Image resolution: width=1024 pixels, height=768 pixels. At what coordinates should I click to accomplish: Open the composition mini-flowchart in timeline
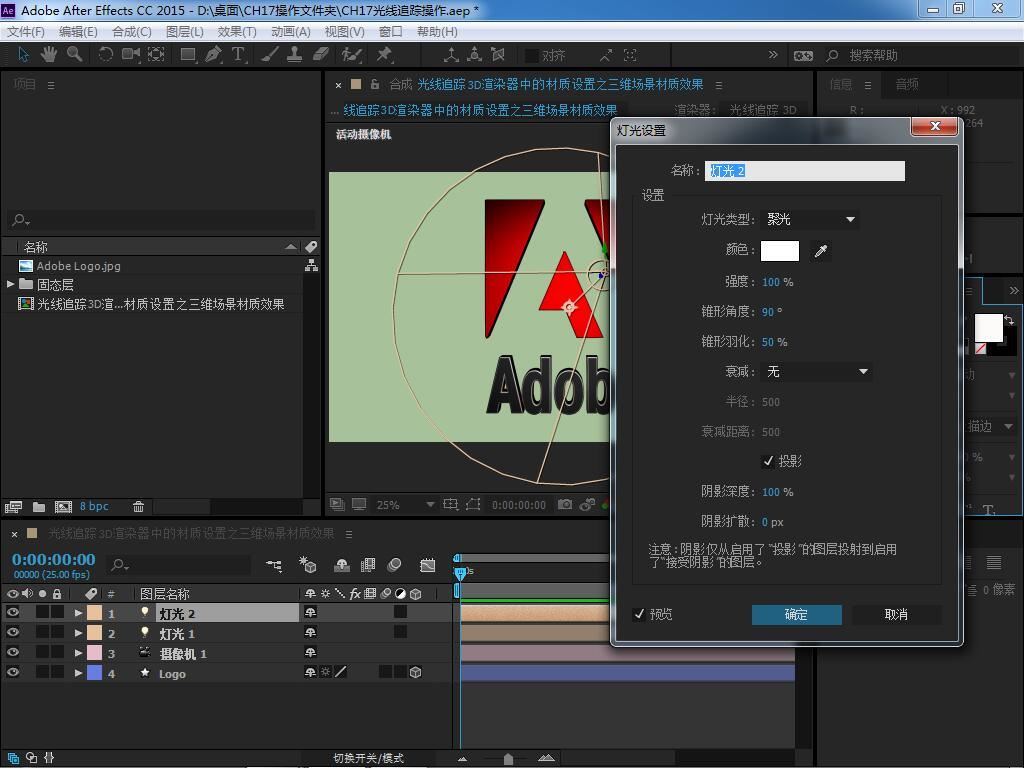pyautogui.click(x=274, y=566)
